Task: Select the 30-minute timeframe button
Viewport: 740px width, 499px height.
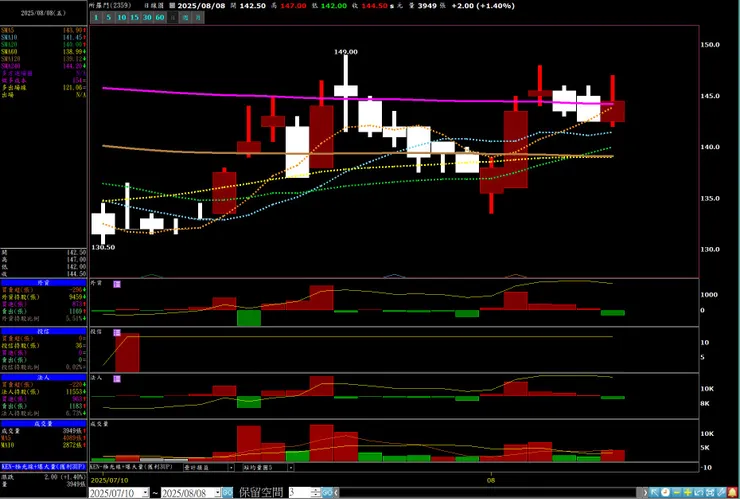Action: coord(147,17)
